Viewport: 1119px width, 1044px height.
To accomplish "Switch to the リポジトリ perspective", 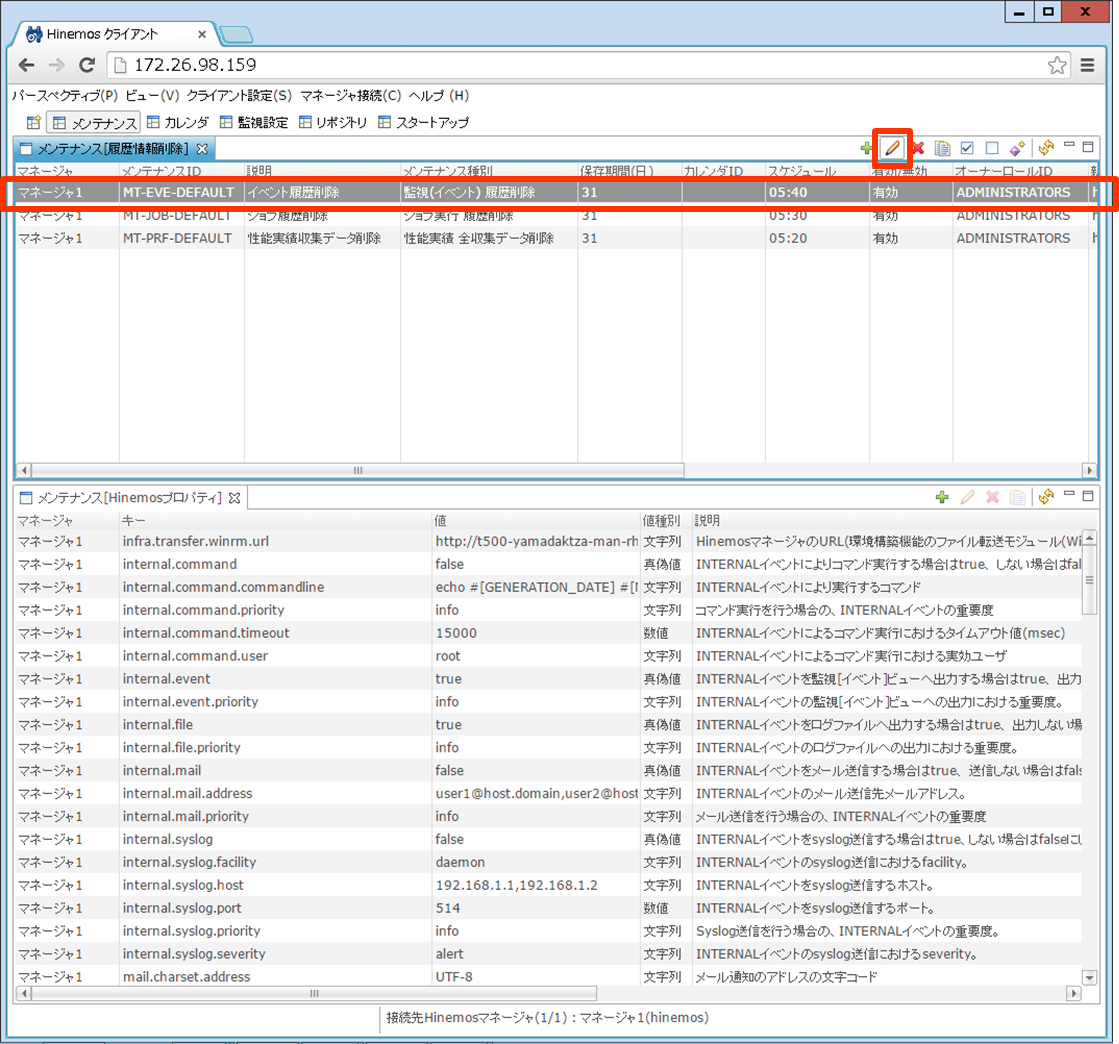I will coord(333,123).
